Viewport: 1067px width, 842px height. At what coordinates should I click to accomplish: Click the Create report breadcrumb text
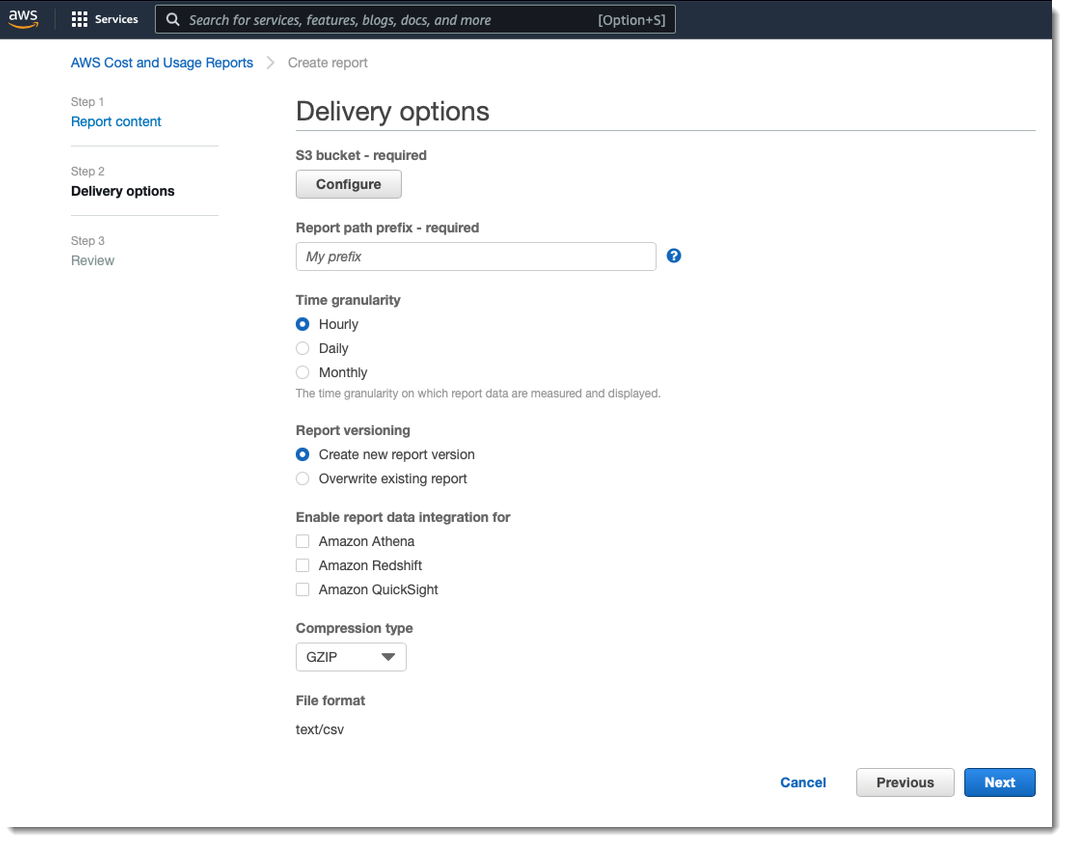[x=327, y=63]
